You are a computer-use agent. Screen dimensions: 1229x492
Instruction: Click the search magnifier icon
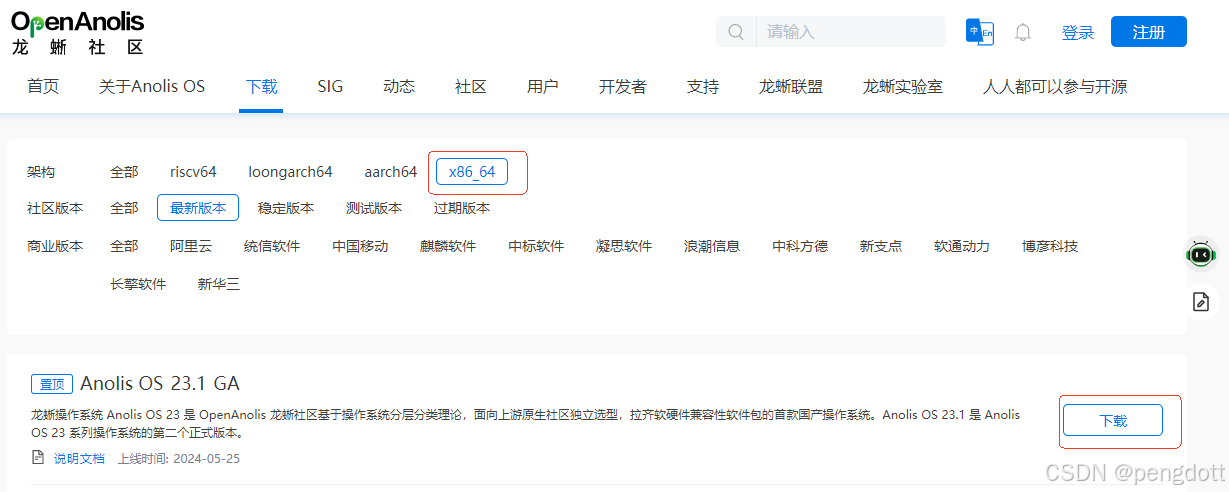(736, 32)
